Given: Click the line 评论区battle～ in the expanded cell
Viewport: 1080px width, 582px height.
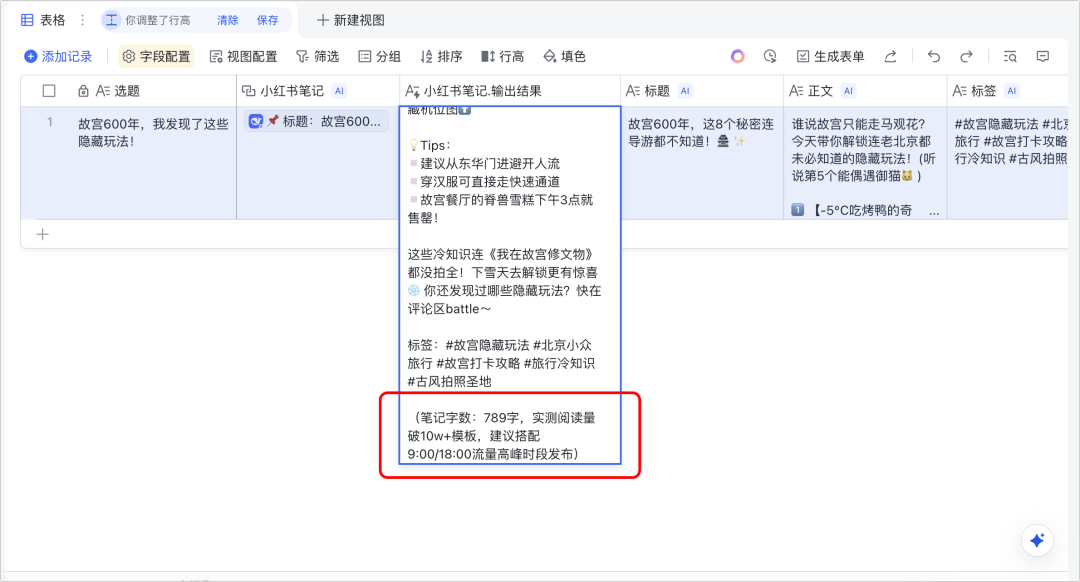Looking at the screenshot, I should point(449,309).
